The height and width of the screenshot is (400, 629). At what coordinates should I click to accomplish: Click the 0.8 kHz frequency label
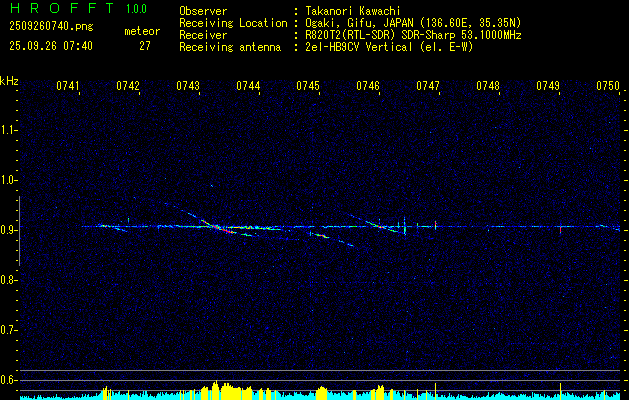(9, 280)
